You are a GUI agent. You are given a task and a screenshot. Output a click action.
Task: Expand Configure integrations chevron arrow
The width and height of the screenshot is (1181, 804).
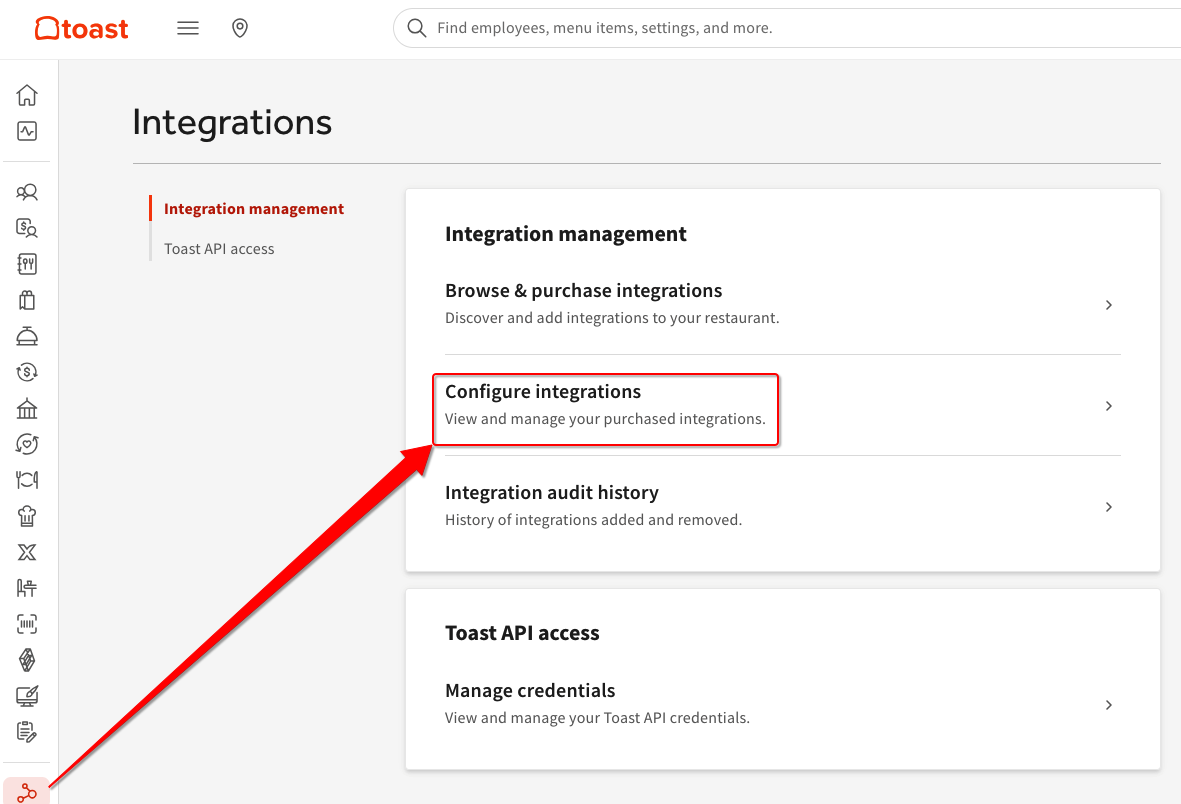[1108, 406]
